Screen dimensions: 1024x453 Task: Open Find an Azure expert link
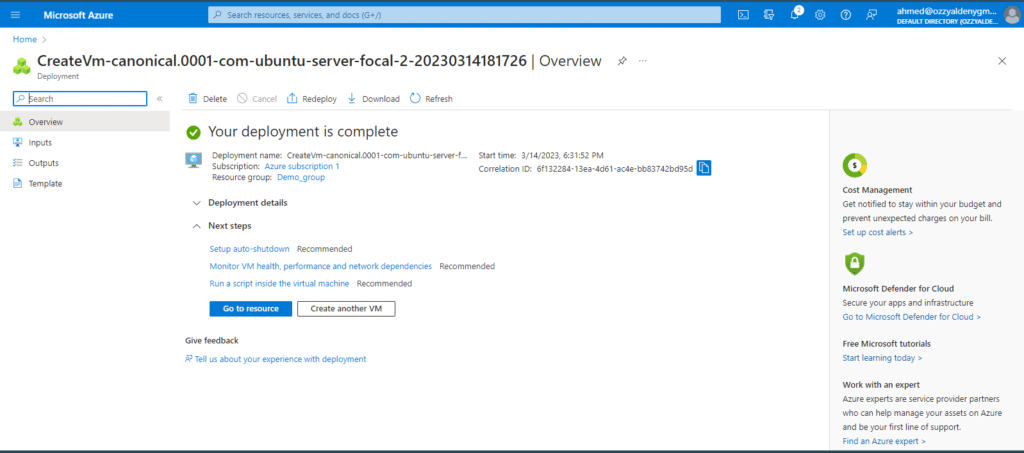point(884,441)
